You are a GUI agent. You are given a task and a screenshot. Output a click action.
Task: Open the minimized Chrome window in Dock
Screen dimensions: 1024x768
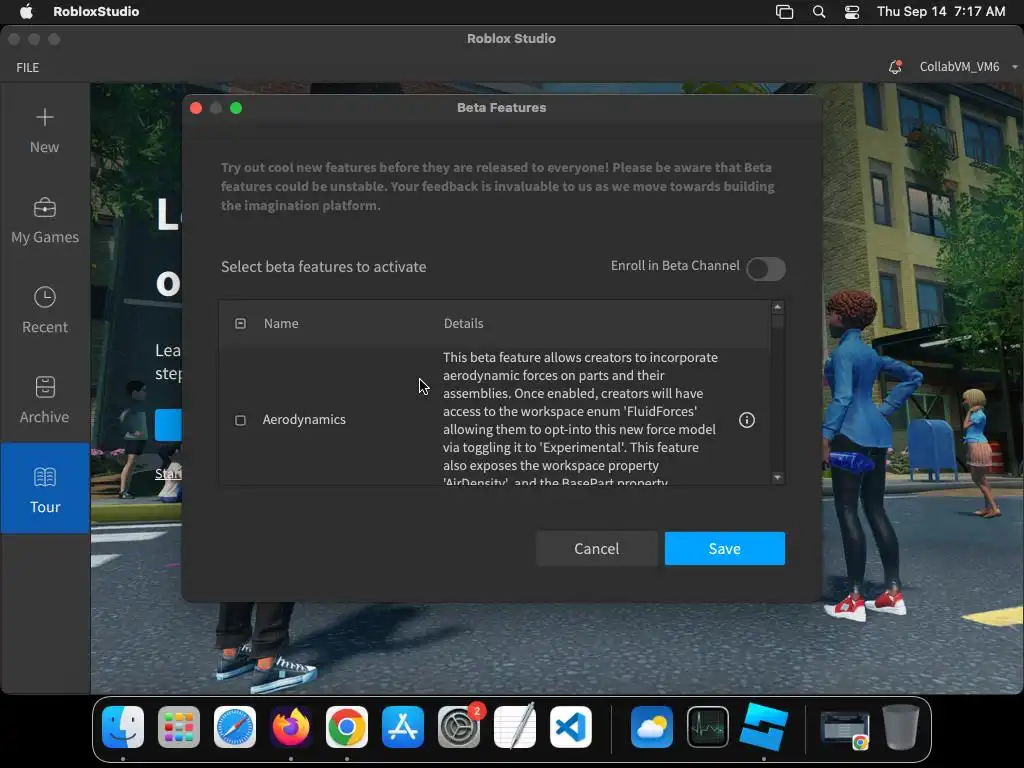pyautogui.click(x=844, y=729)
